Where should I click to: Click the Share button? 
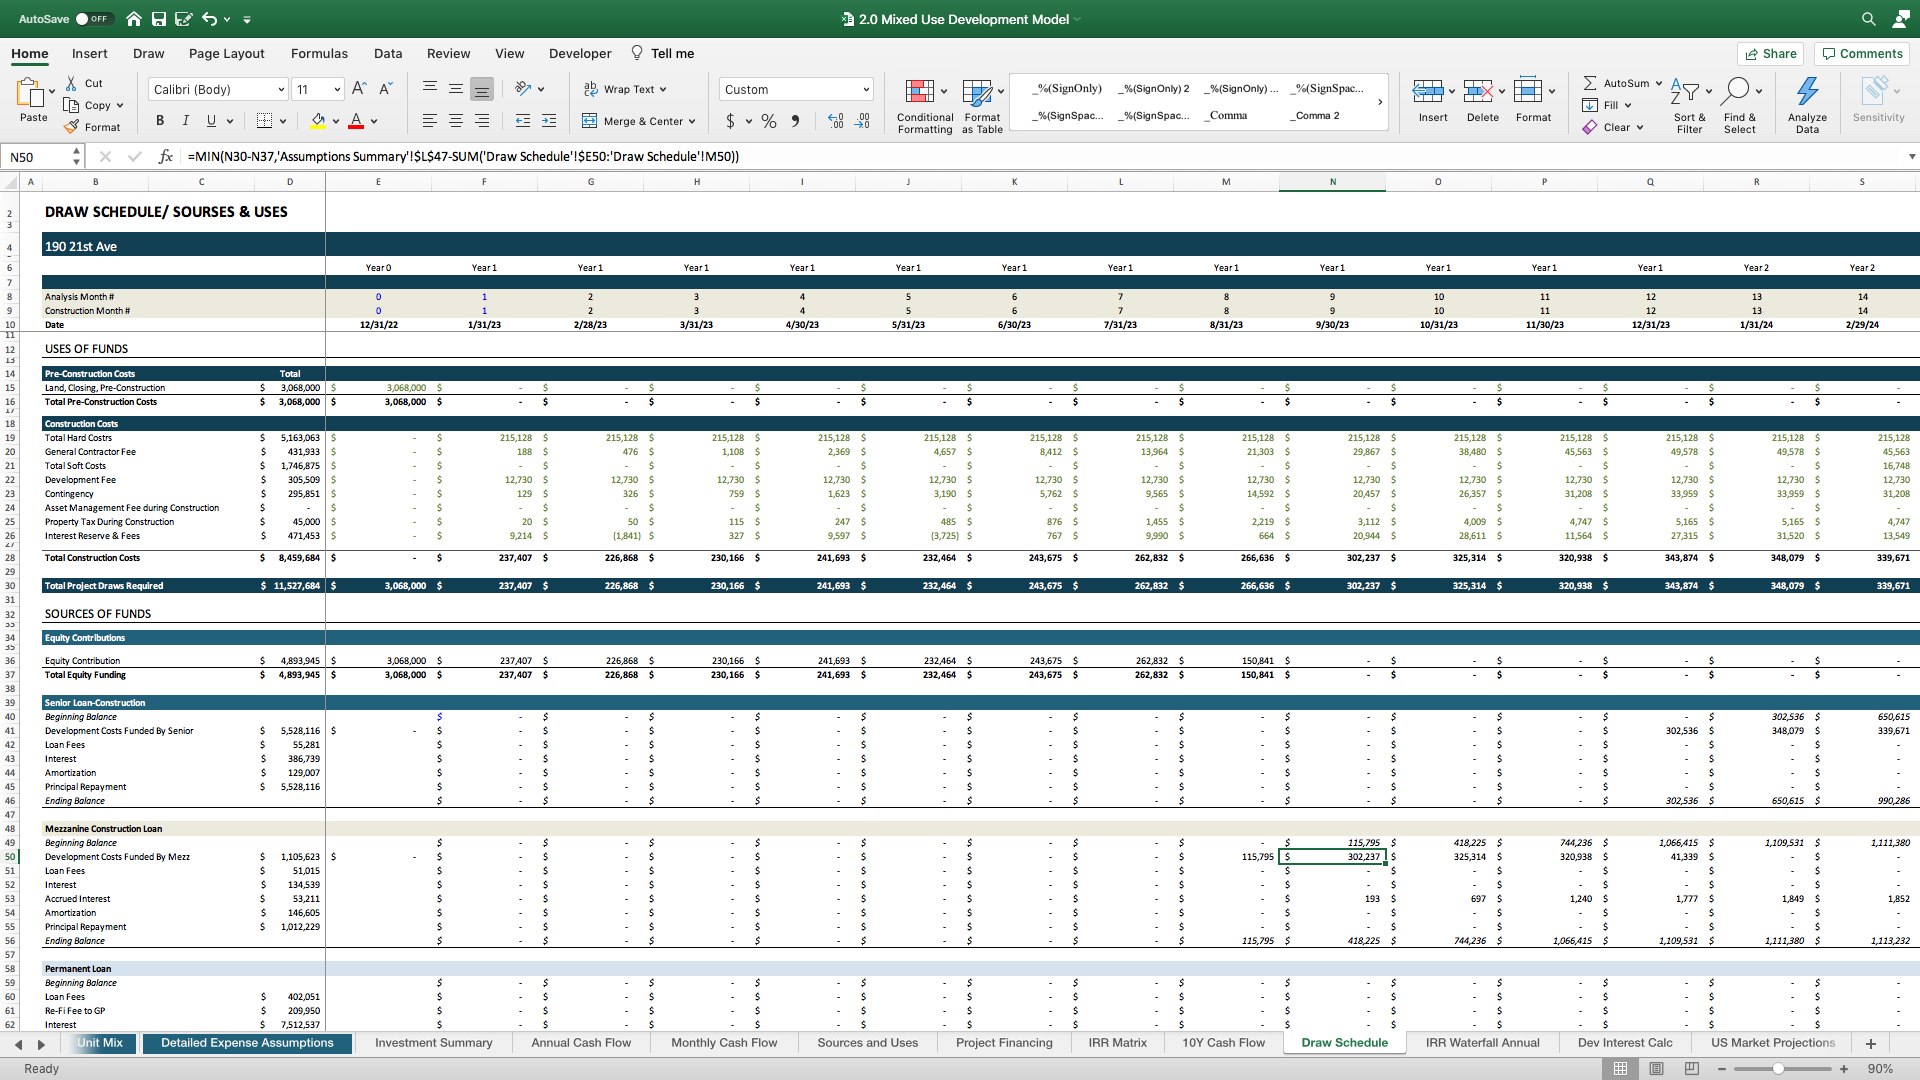tap(1769, 54)
